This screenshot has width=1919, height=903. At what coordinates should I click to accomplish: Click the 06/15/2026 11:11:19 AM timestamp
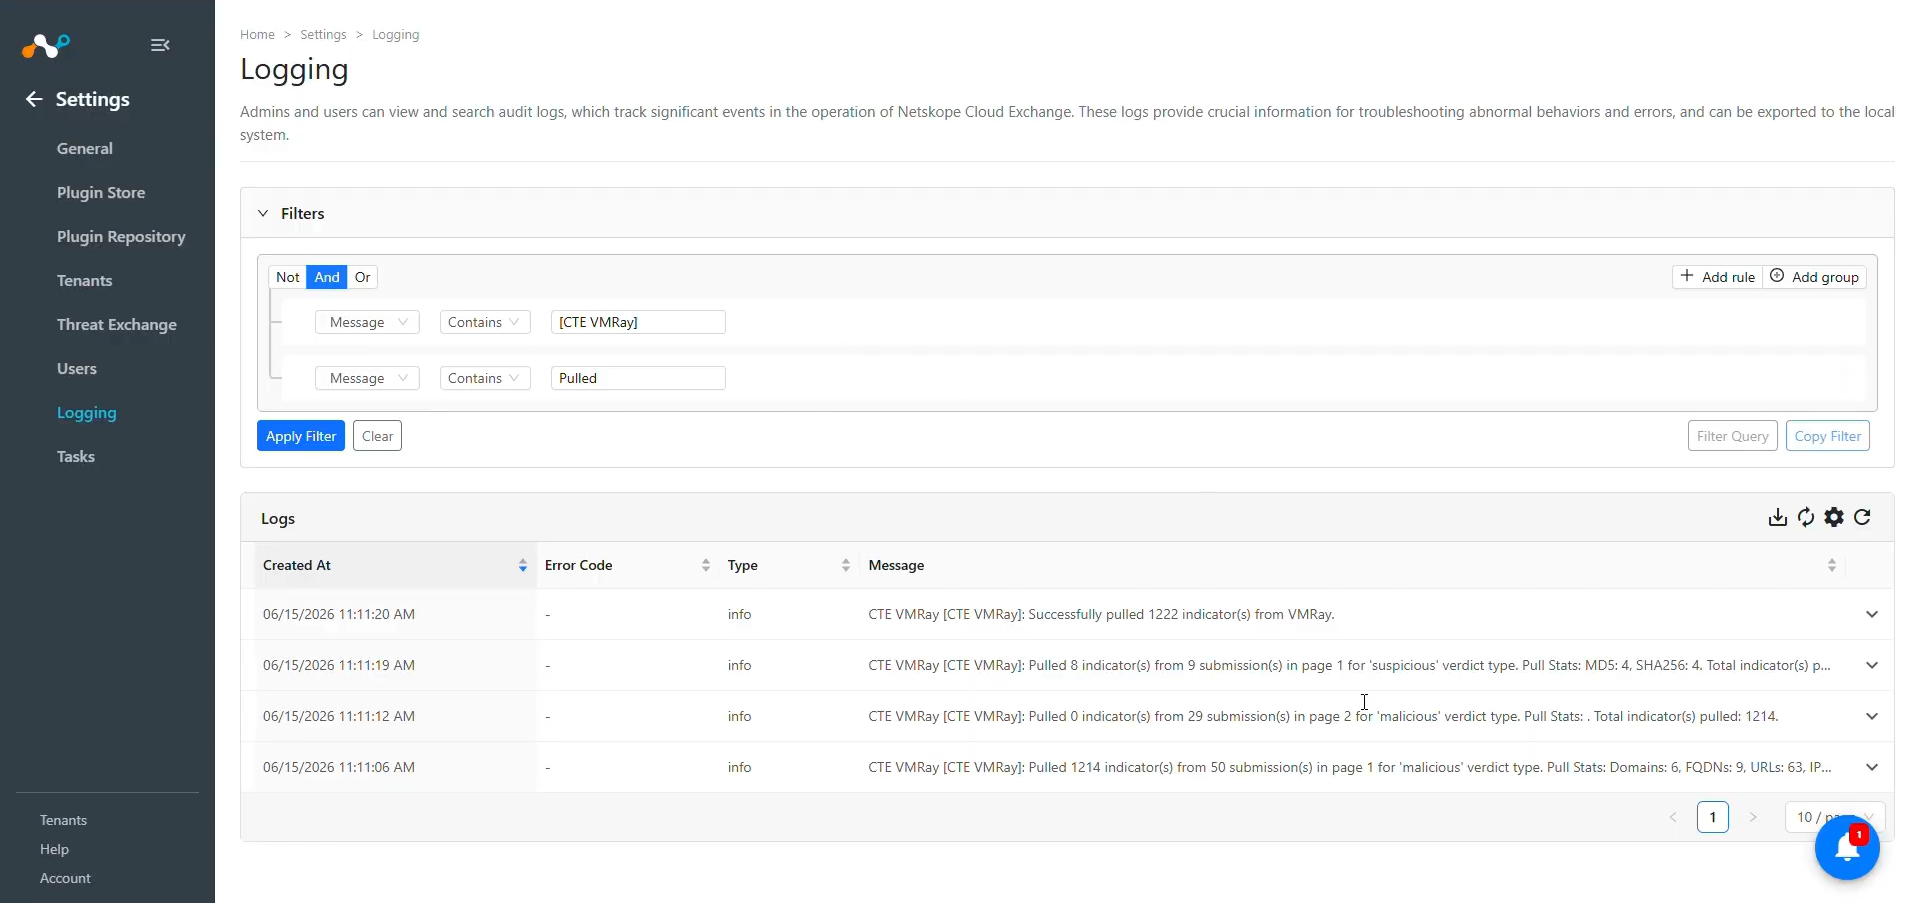(x=339, y=665)
